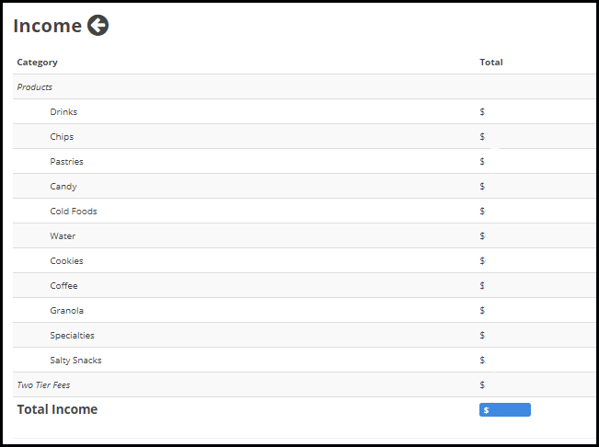
Task: Select the Drinks category row
Action: coord(304,112)
